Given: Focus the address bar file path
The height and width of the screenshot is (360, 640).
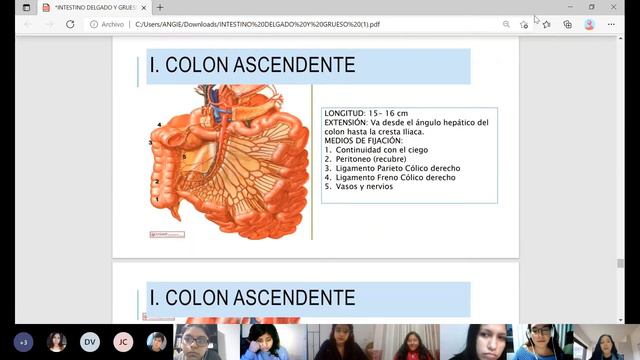Looking at the screenshot, I should (257, 24).
